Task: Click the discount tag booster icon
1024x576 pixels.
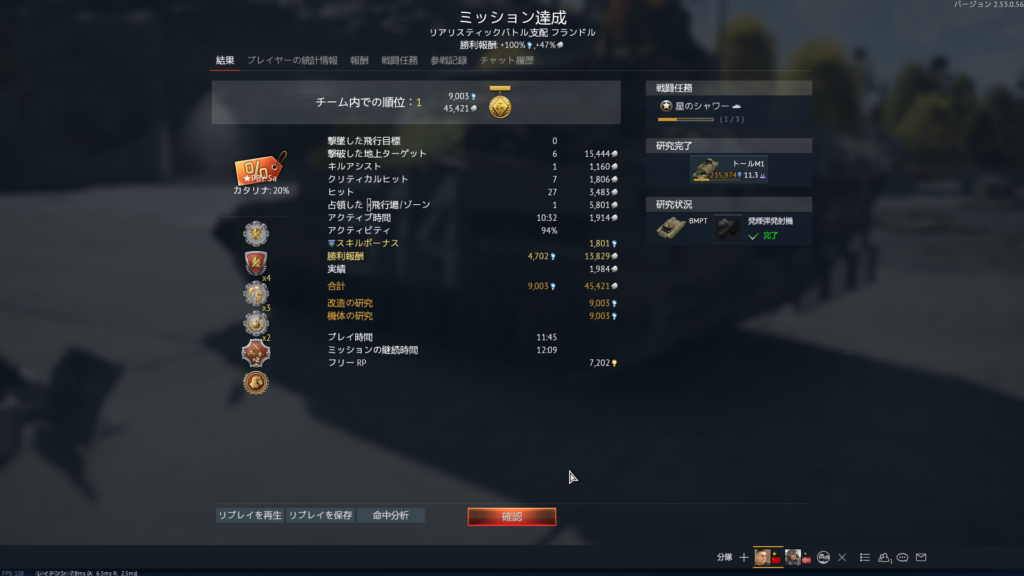Action: 260,169
